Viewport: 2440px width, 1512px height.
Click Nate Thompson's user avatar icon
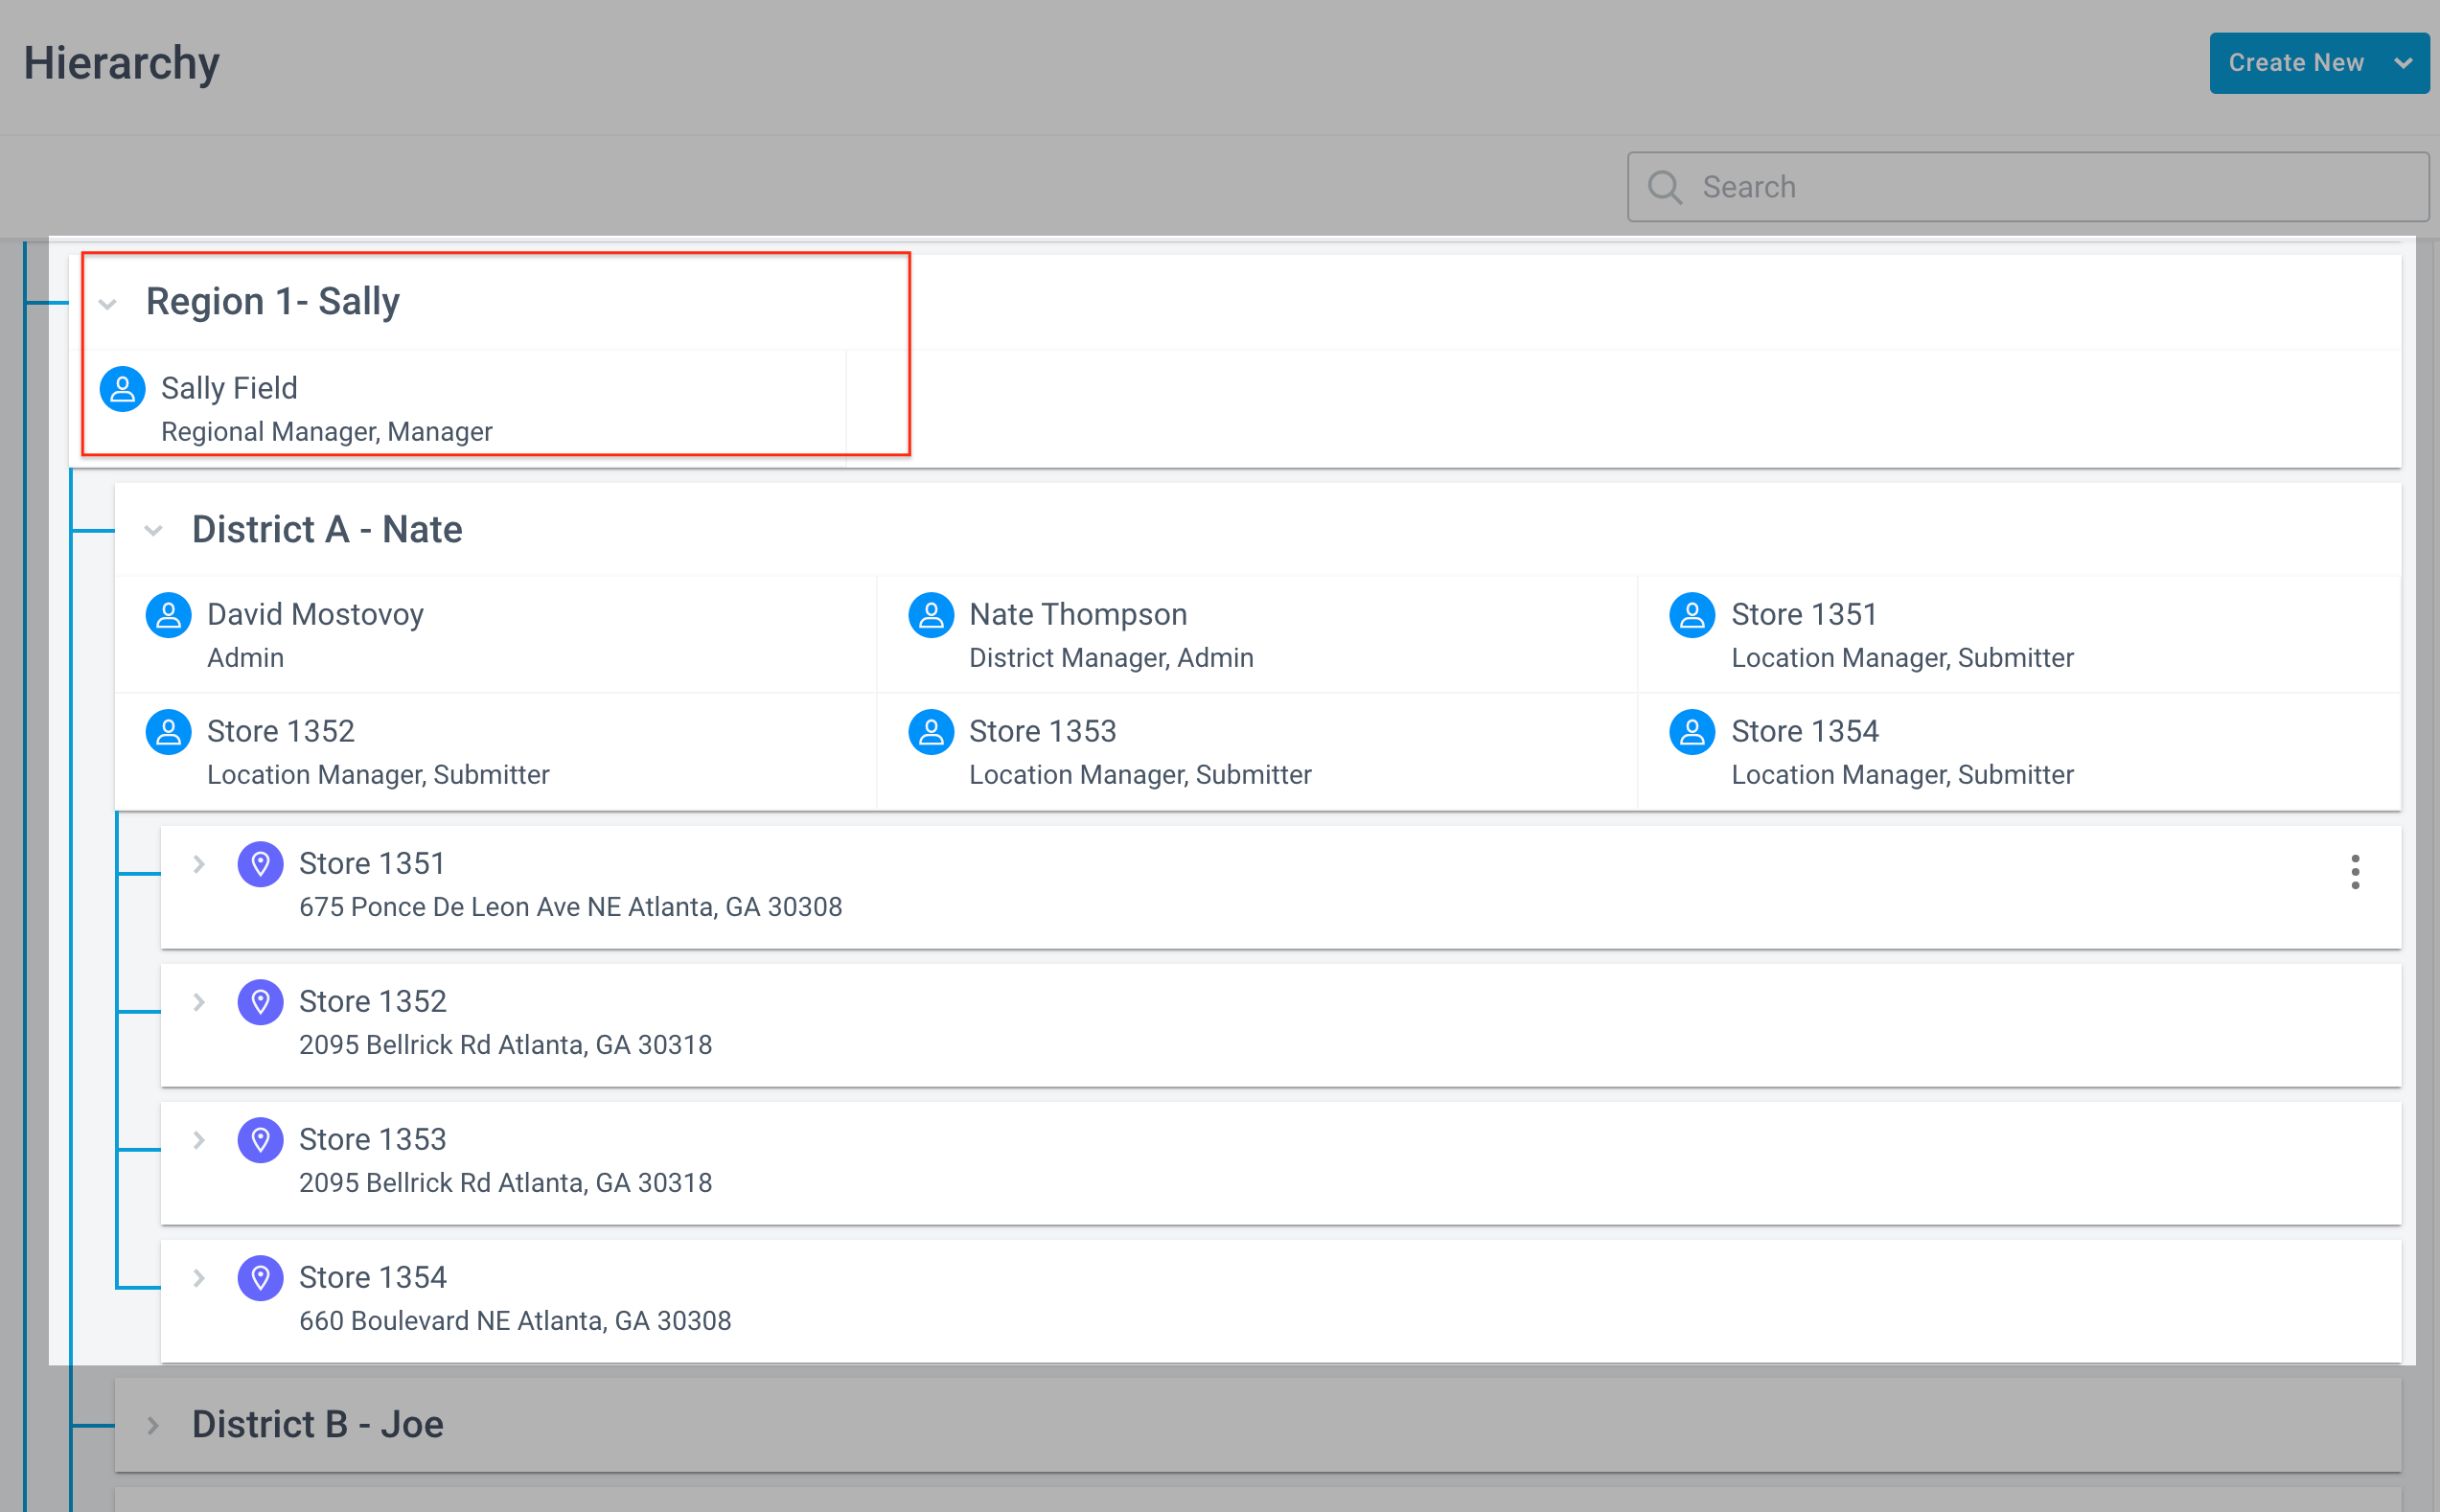pos(931,615)
